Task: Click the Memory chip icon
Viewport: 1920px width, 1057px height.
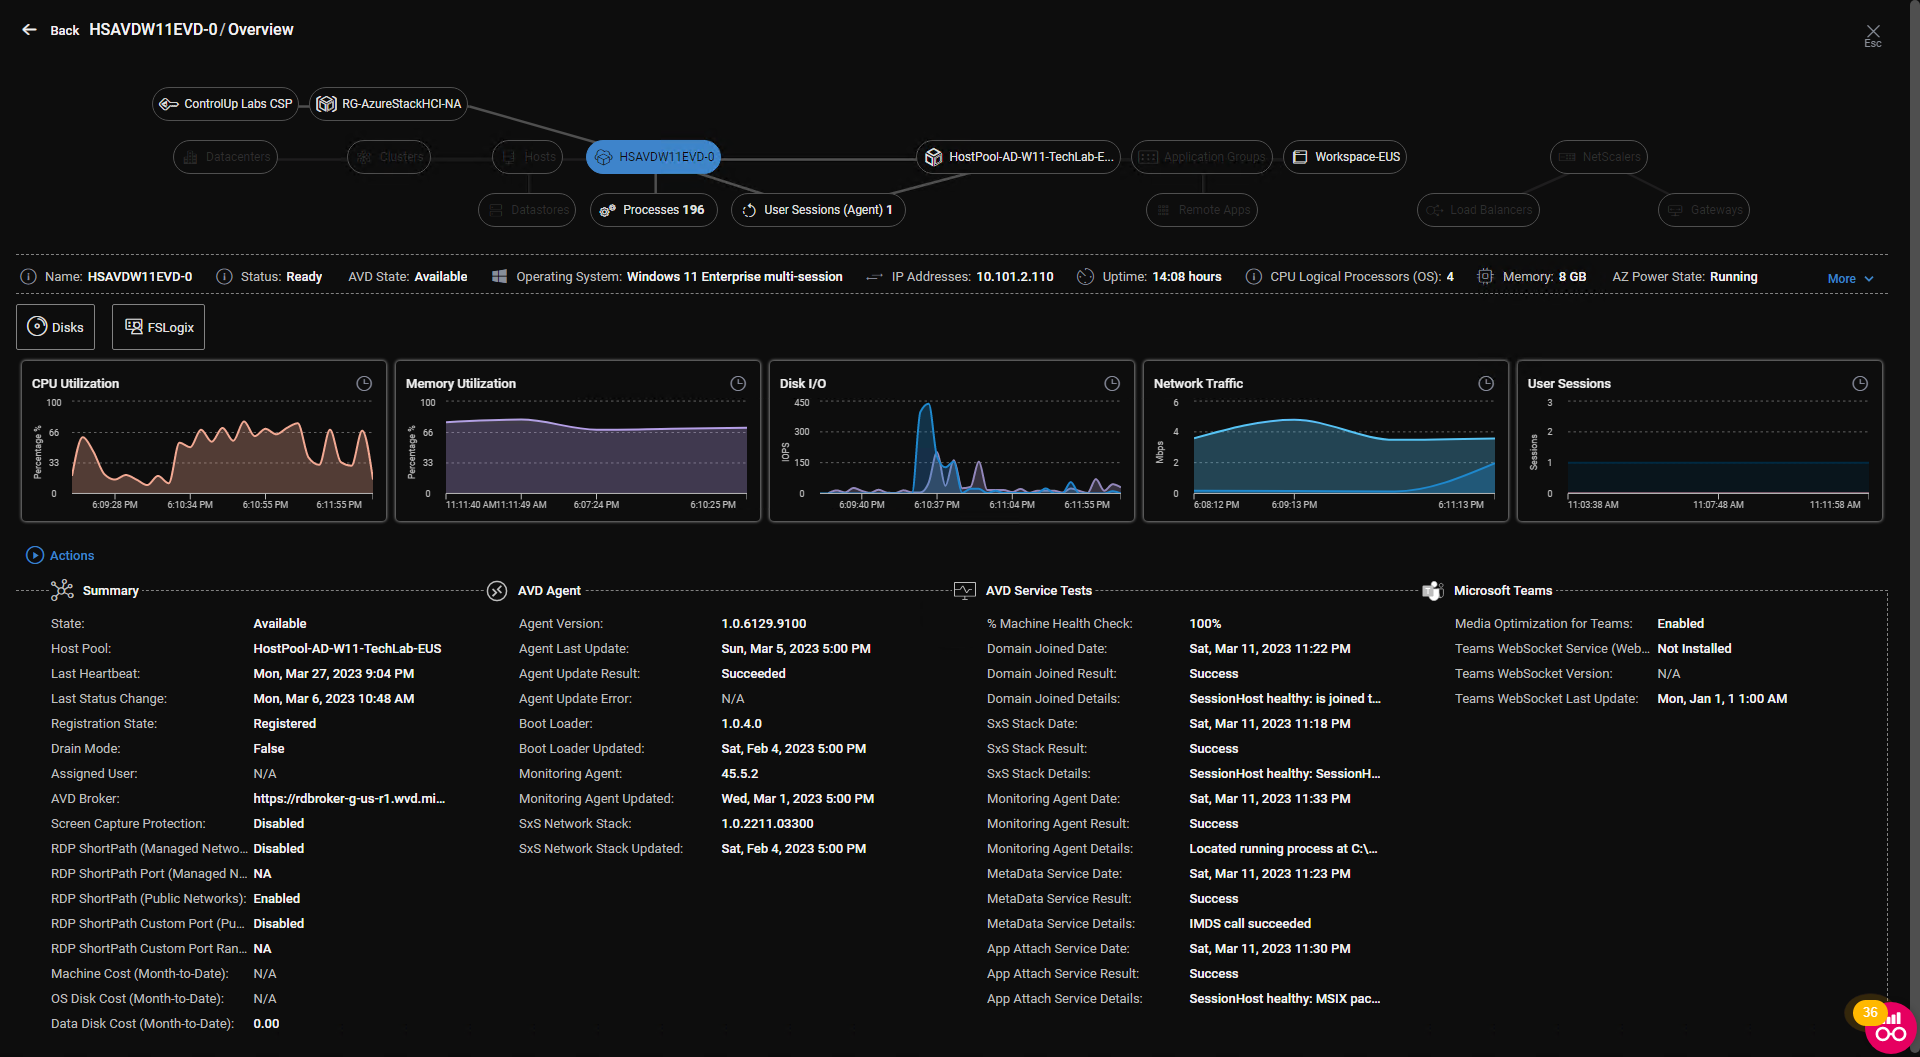Action: [1485, 277]
